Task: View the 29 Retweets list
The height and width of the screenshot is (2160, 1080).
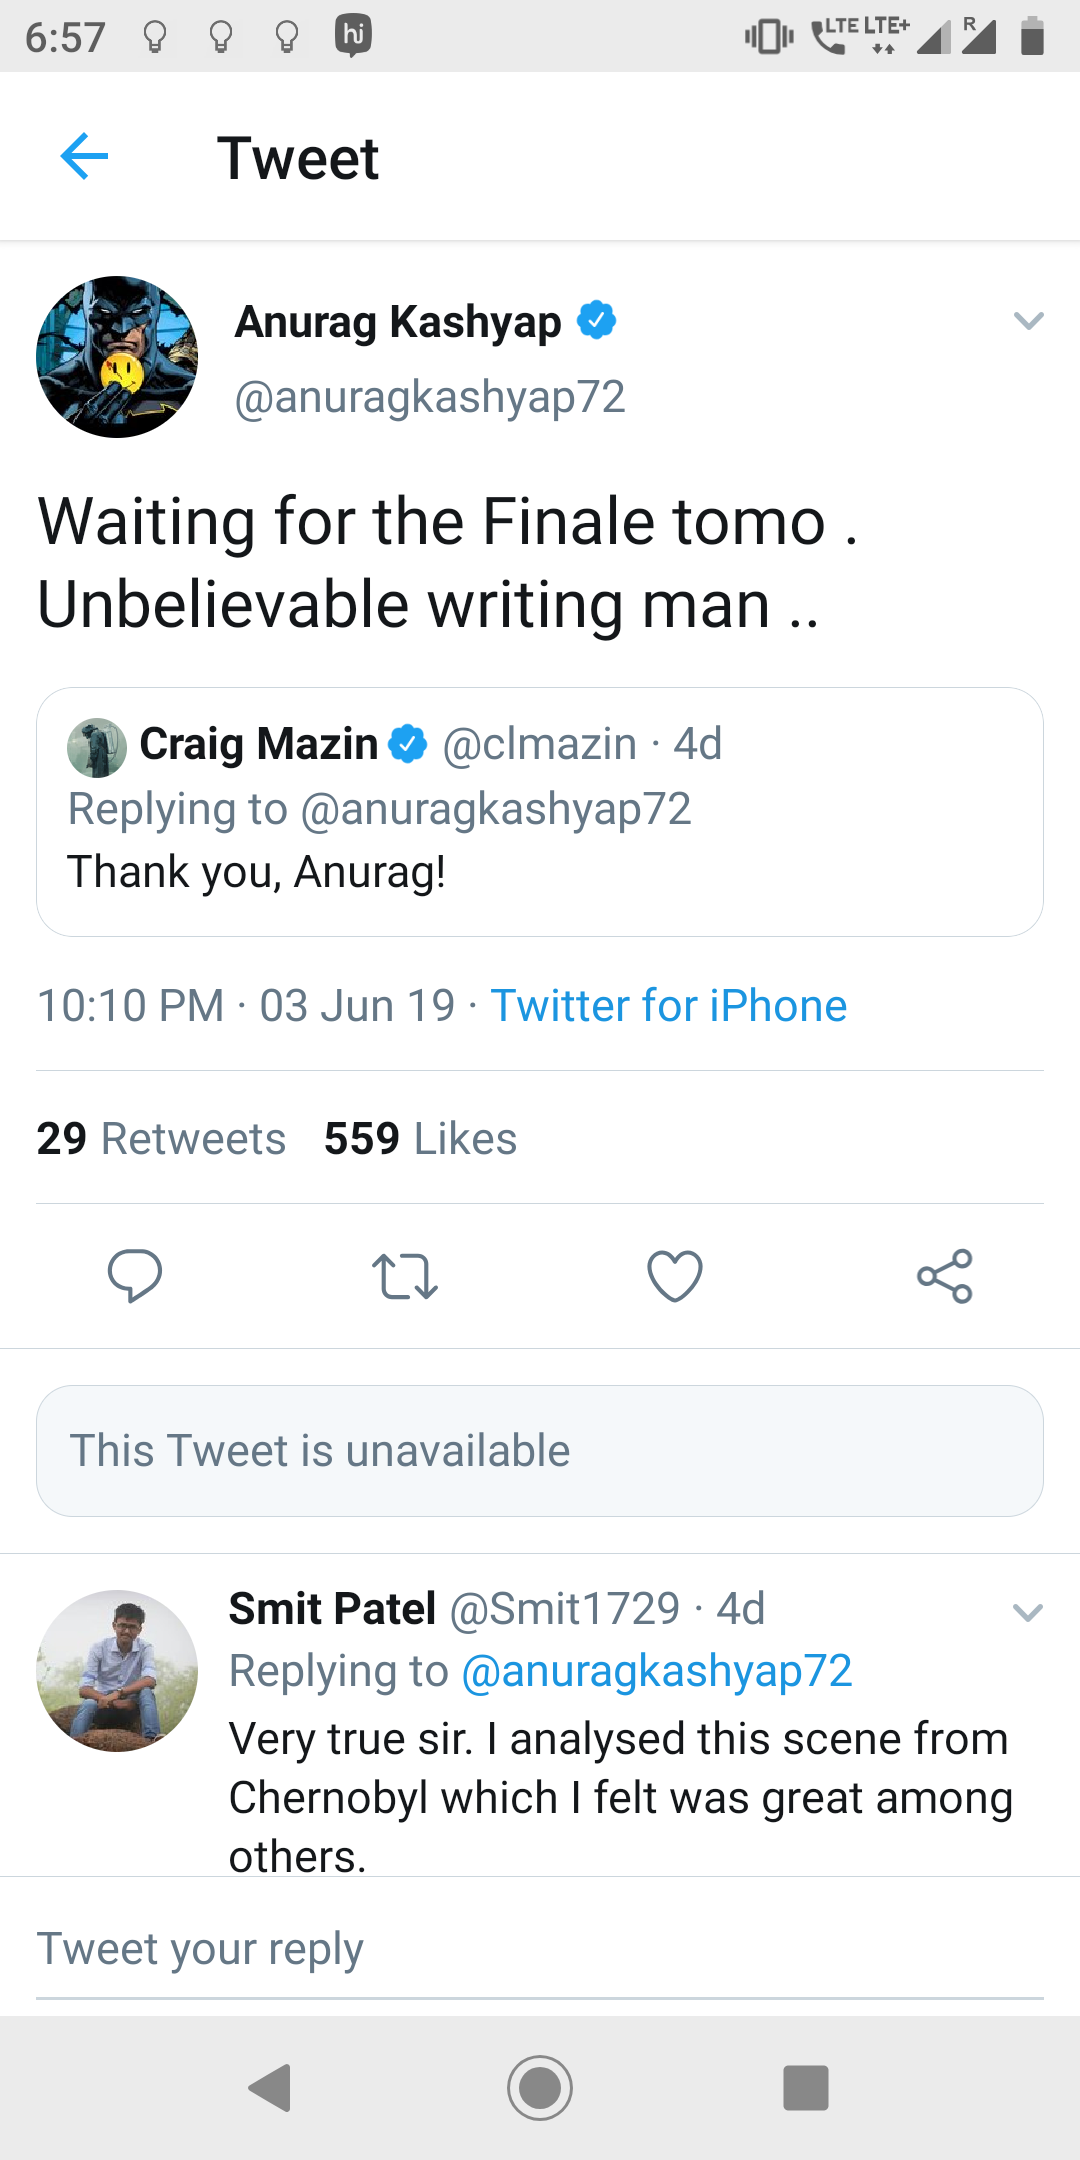Action: [161, 1139]
